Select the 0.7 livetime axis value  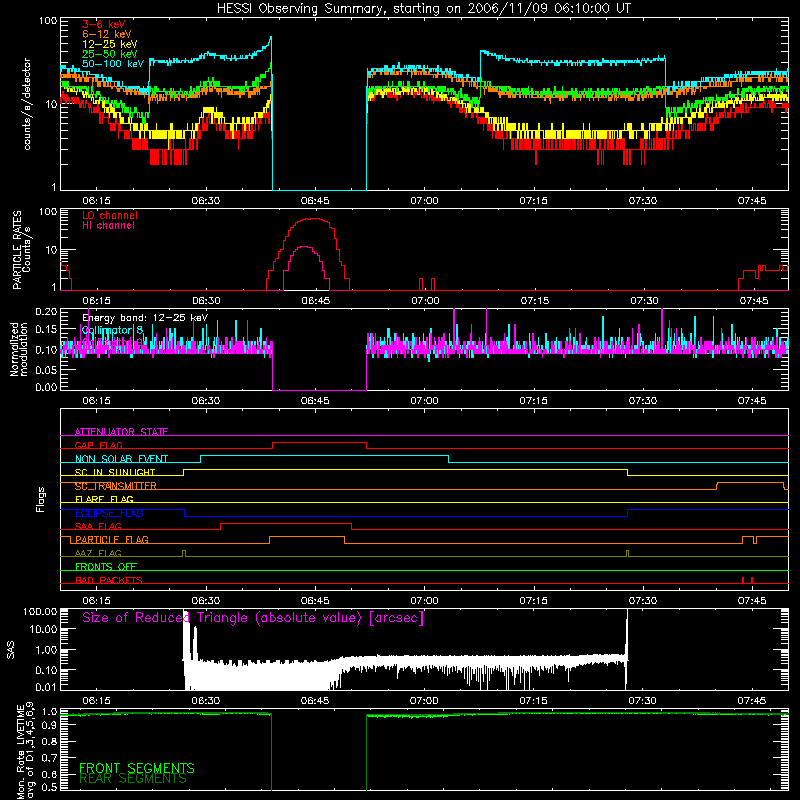point(50,758)
